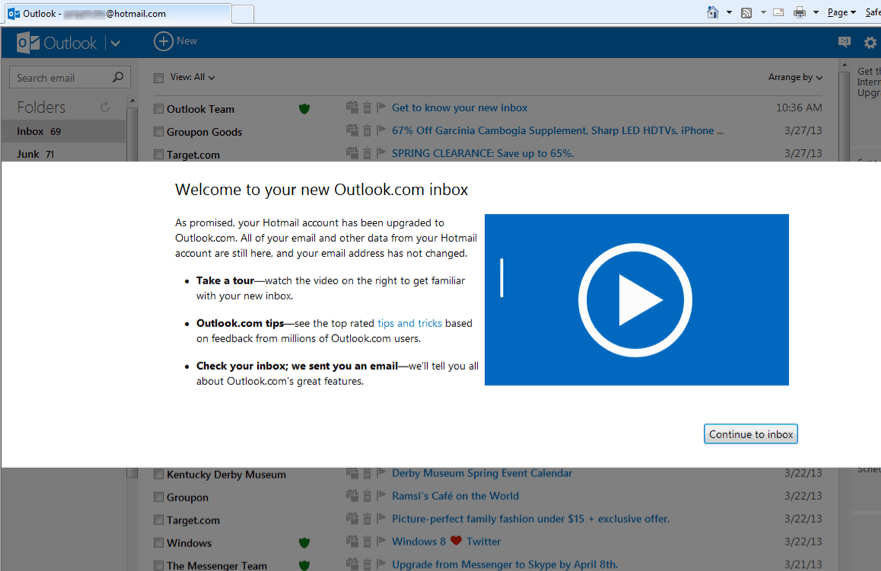Image resolution: width=881 pixels, height=571 pixels.
Task: Open Derby Museum Spring Event Calendar email
Action: coord(482,473)
